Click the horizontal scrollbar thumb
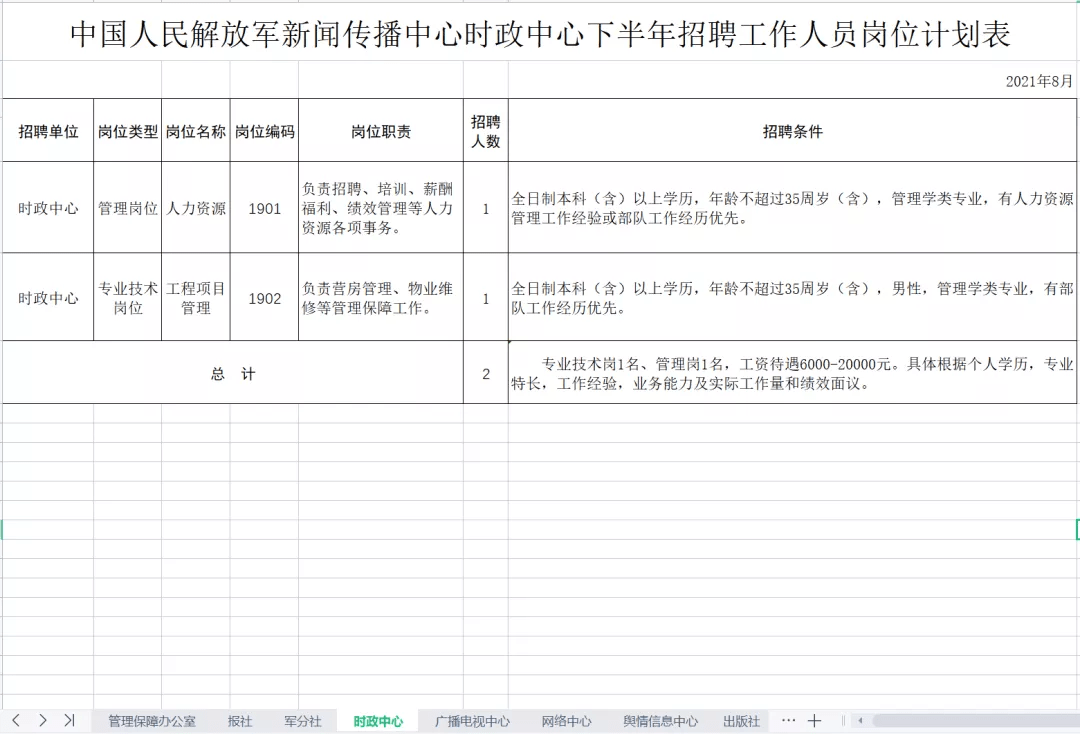 pyautogui.click(x=975, y=721)
